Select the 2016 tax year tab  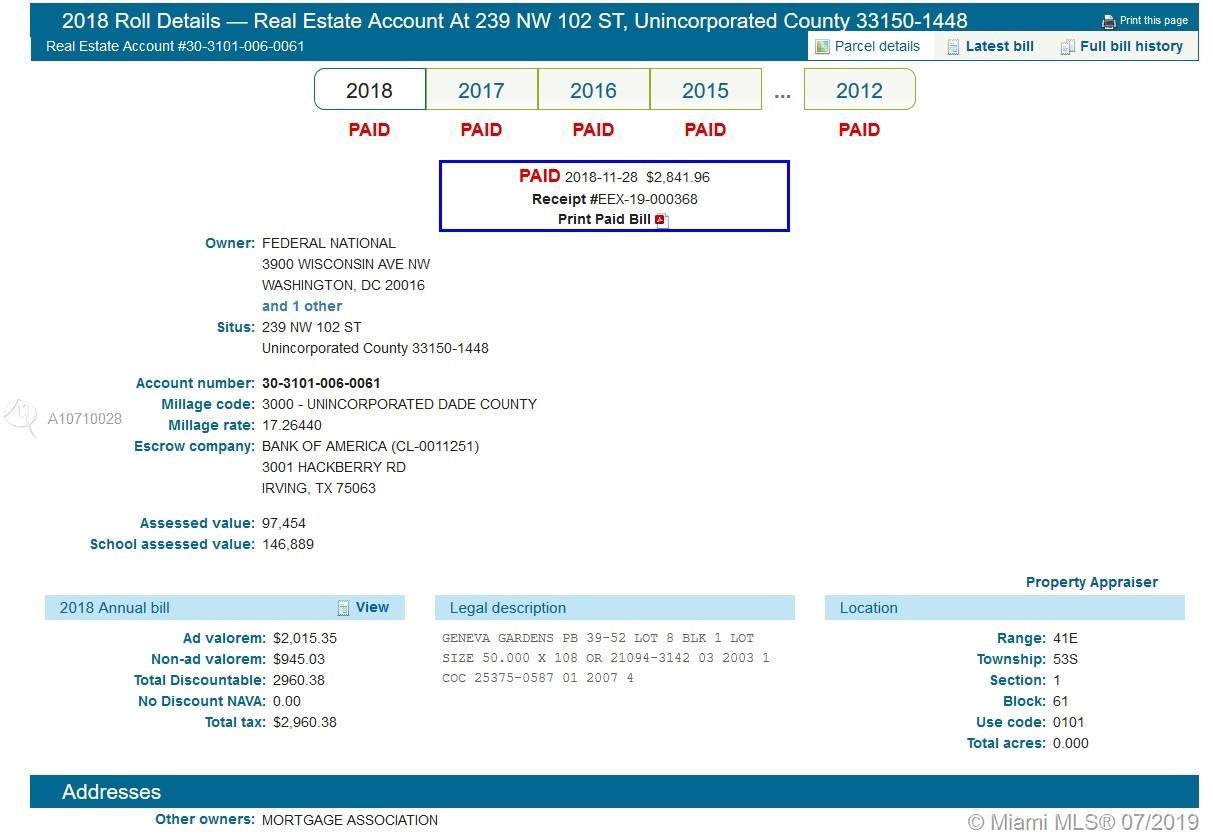click(x=593, y=90)
